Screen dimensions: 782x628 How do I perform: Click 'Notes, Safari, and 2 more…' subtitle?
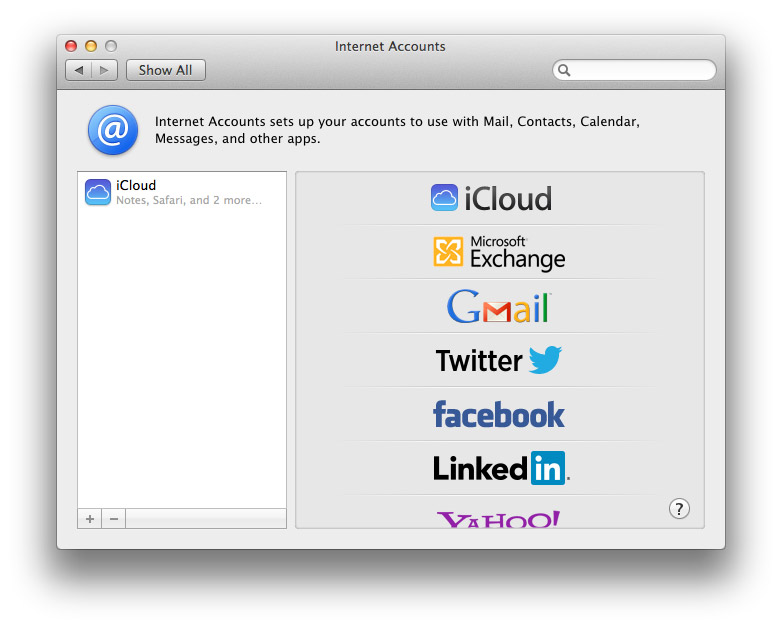(189, 200)
